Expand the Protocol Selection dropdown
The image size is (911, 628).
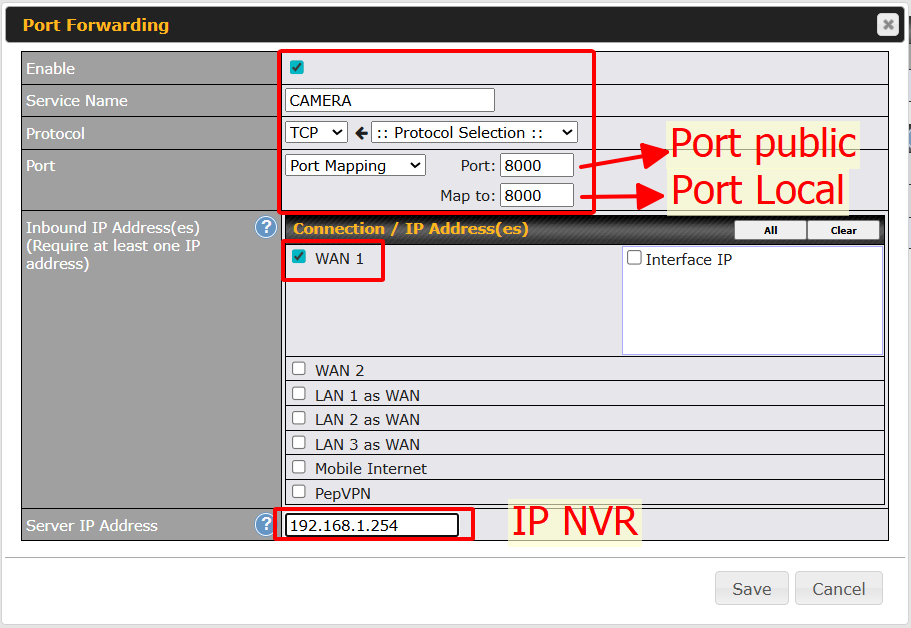point(474,132)
